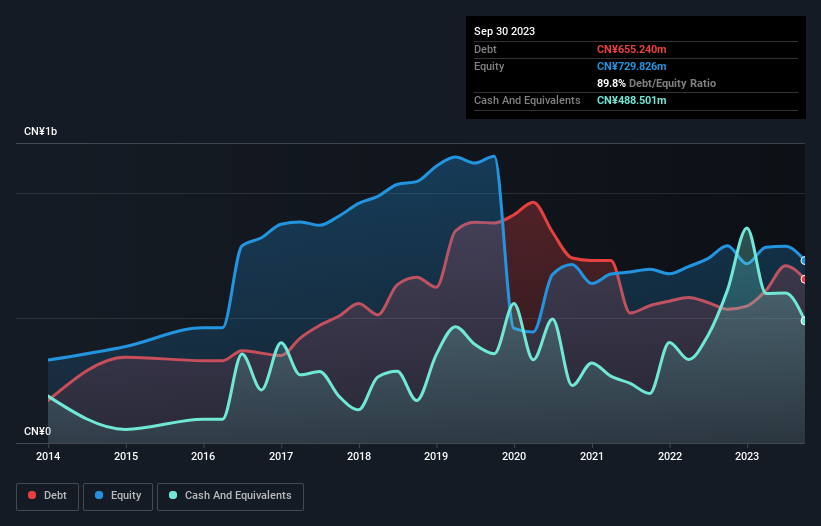The height and width of the screenshot is (526, 821).
Task: Toggle the Equity series legend button
Action: pos(118,496)
